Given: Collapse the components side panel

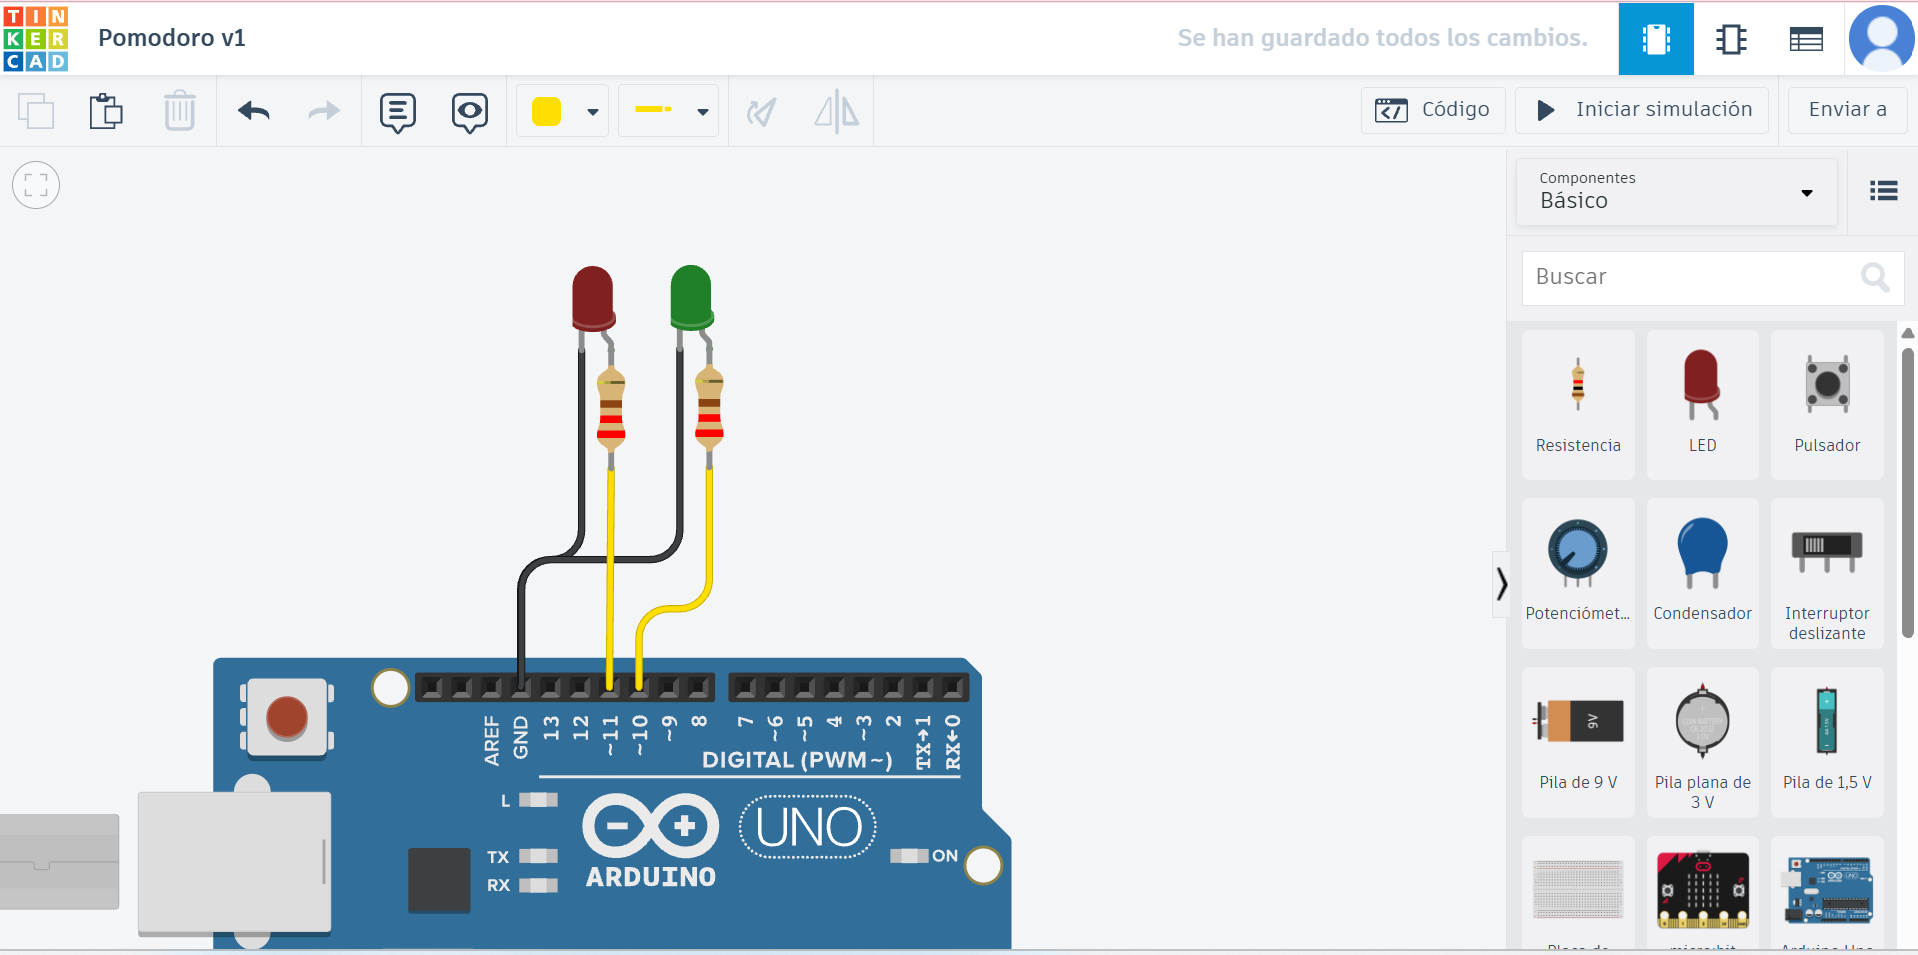Looking at the screenshot, I should click(x=1501, y=584).
